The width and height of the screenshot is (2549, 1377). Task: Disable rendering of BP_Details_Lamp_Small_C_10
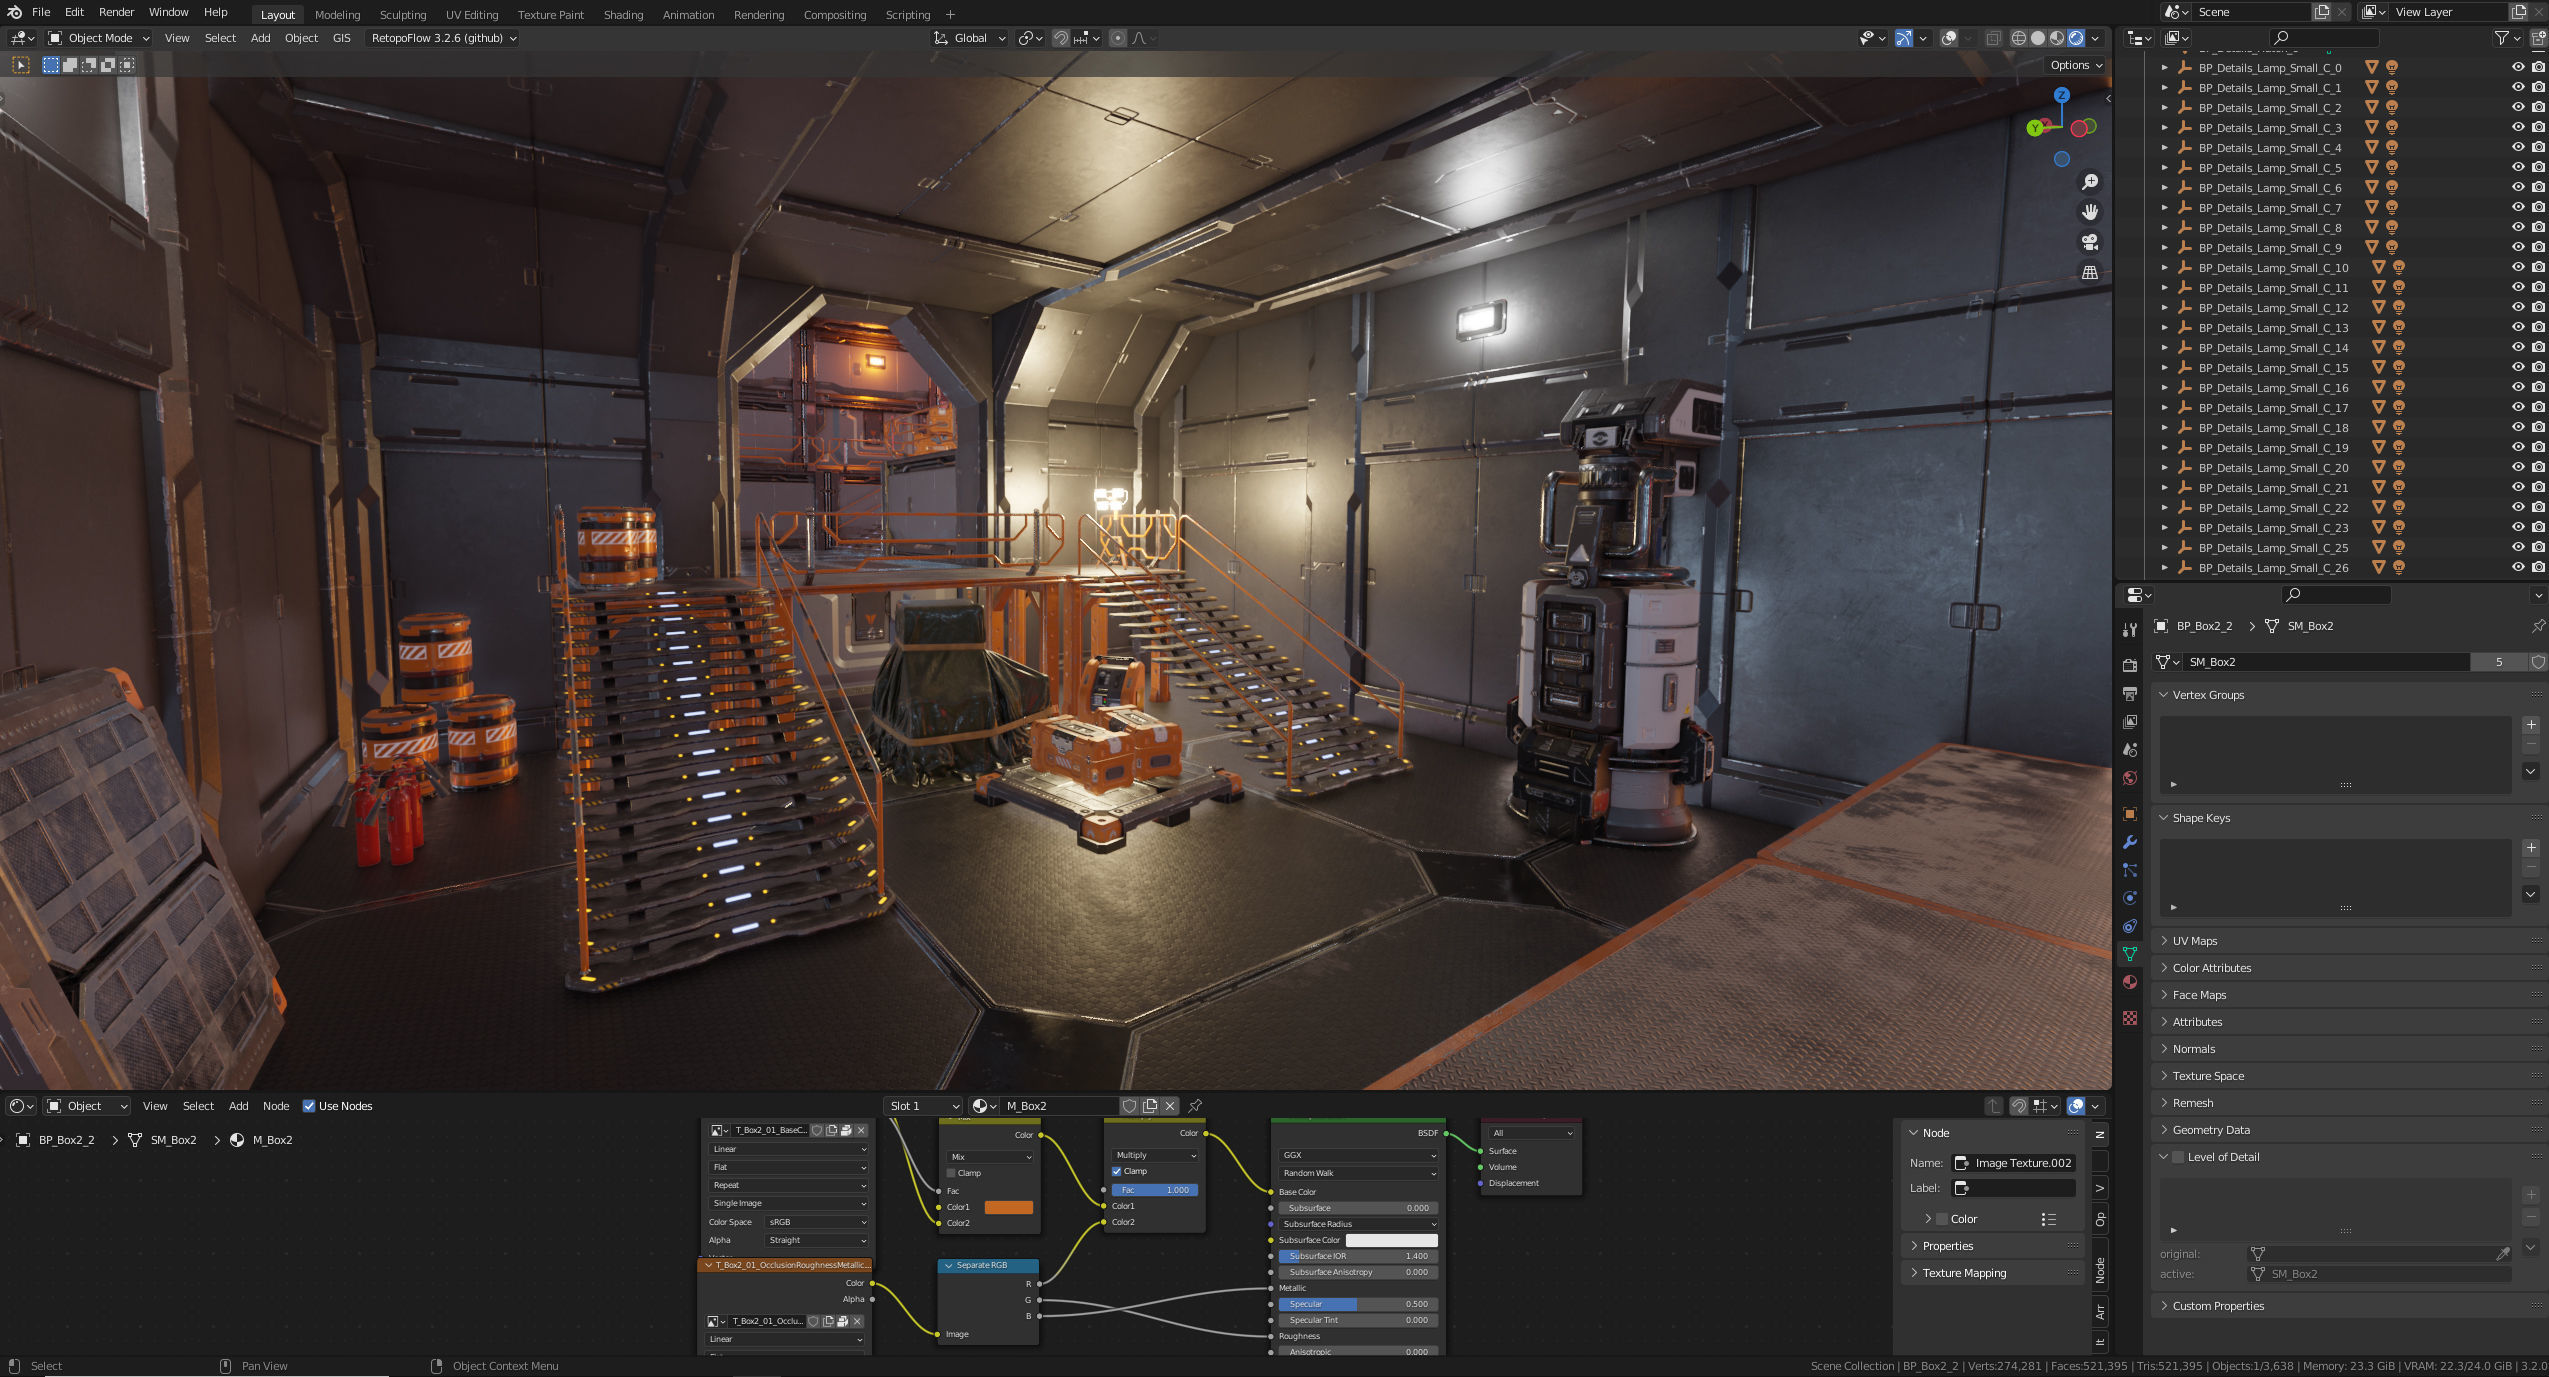point(2538,268)
